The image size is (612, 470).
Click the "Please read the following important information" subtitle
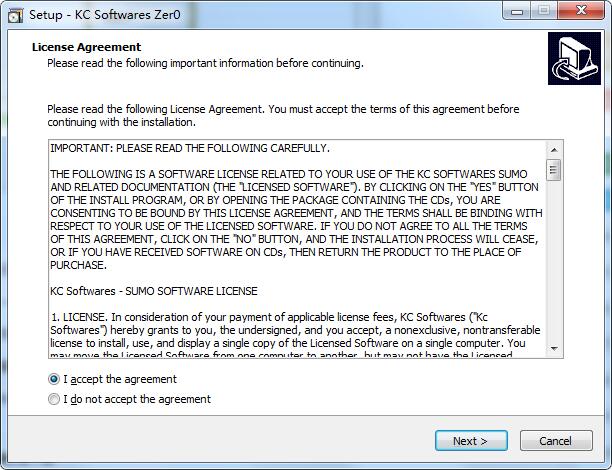pos(205,63)
